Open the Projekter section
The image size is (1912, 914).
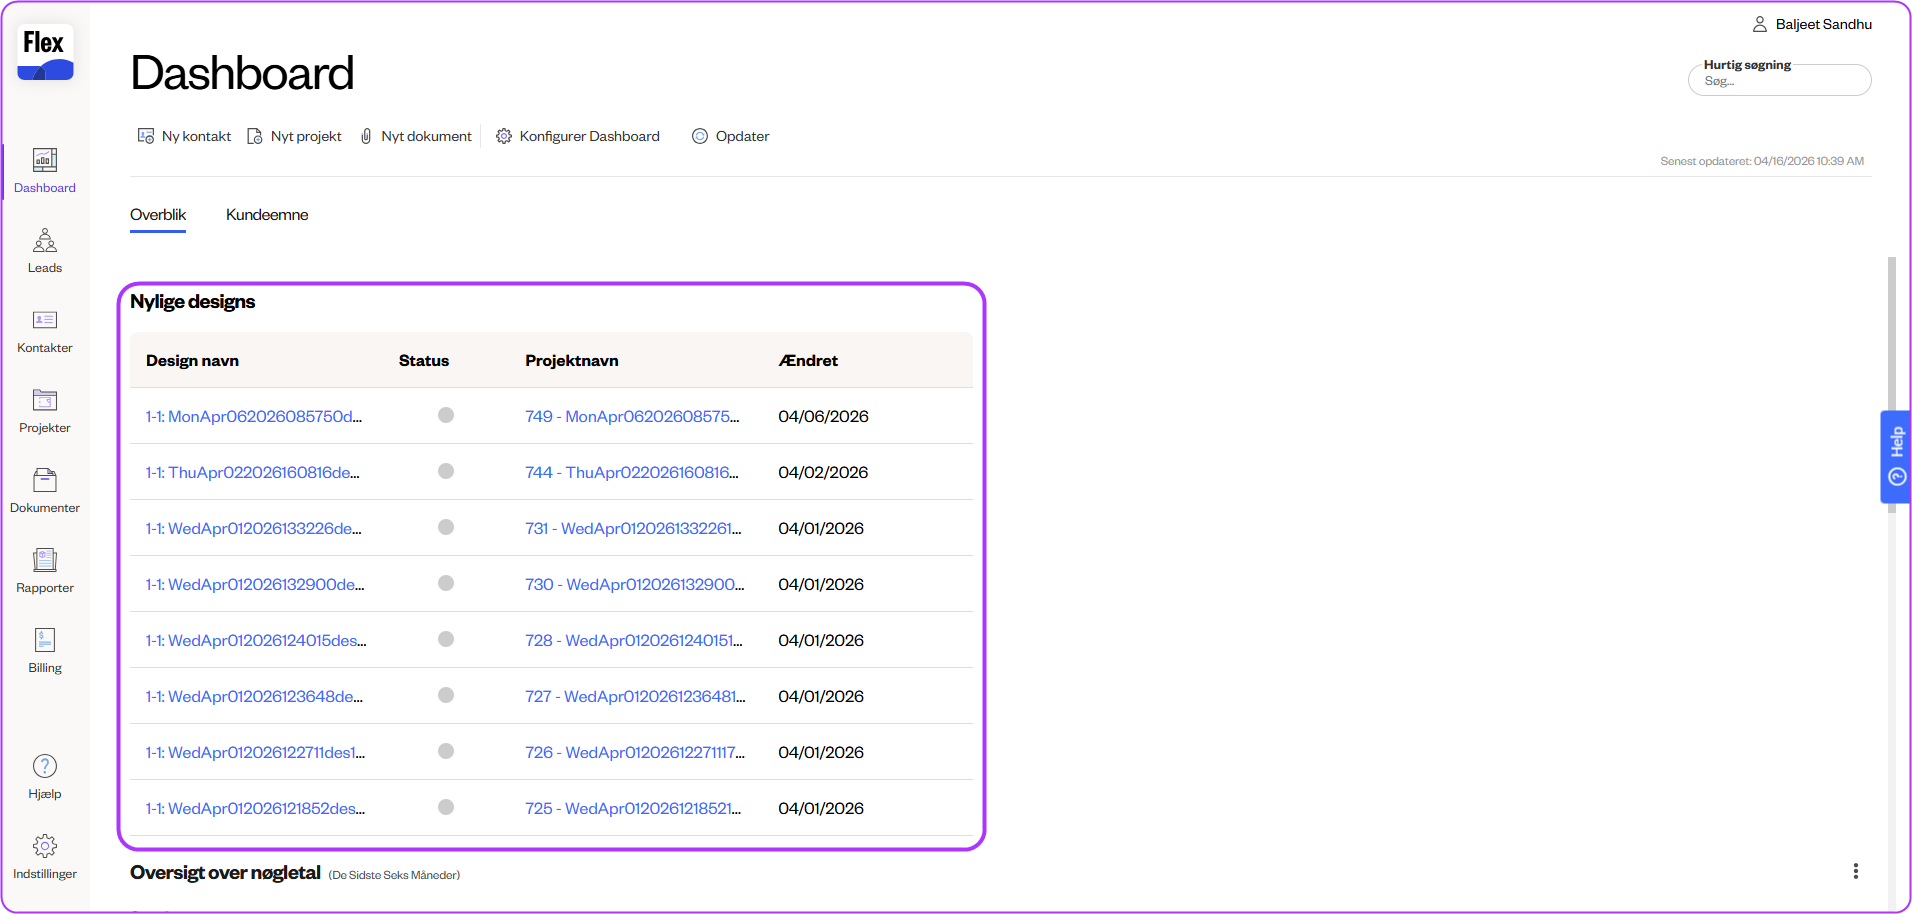click(45, 410)
